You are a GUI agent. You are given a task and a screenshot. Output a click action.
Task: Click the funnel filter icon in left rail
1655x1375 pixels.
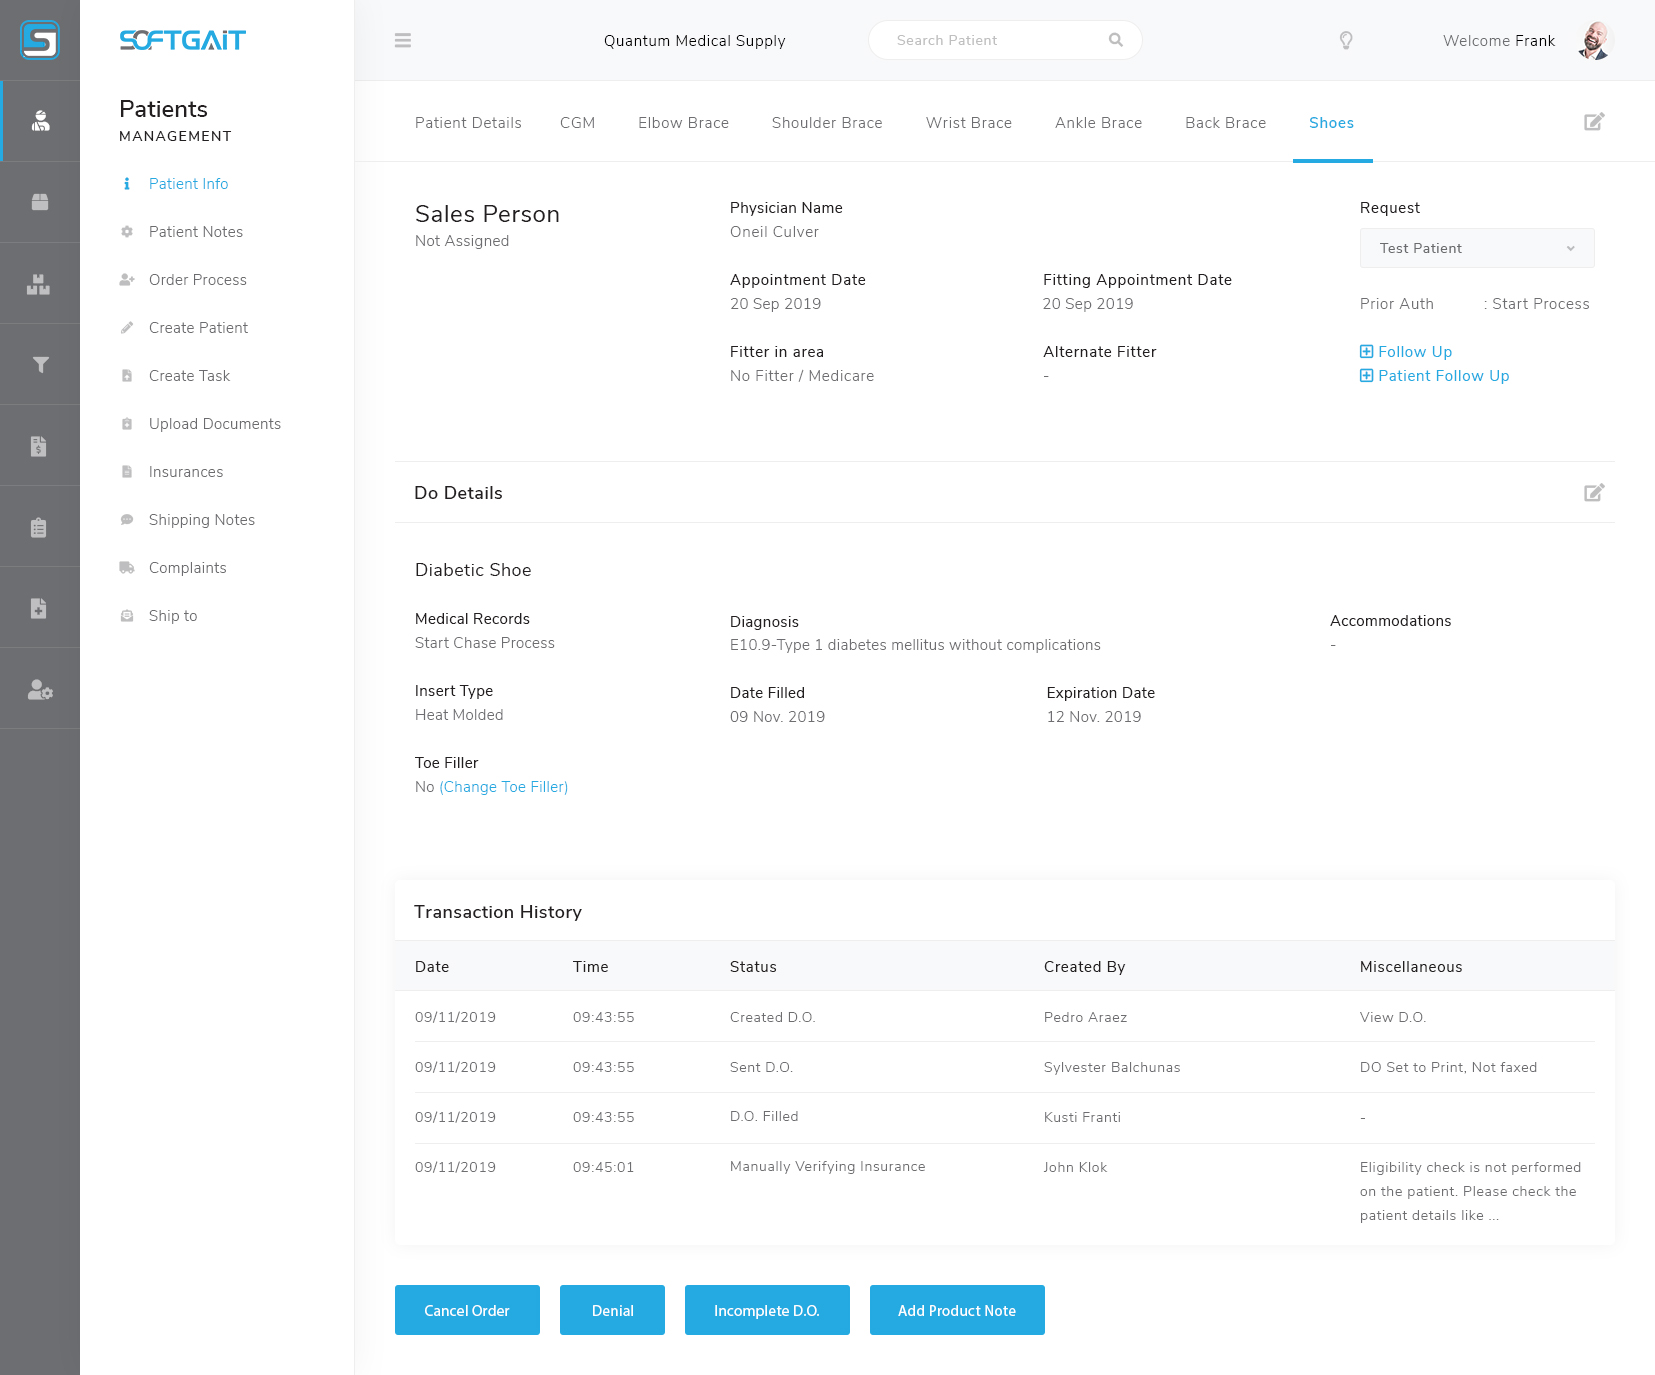(40, 365)
